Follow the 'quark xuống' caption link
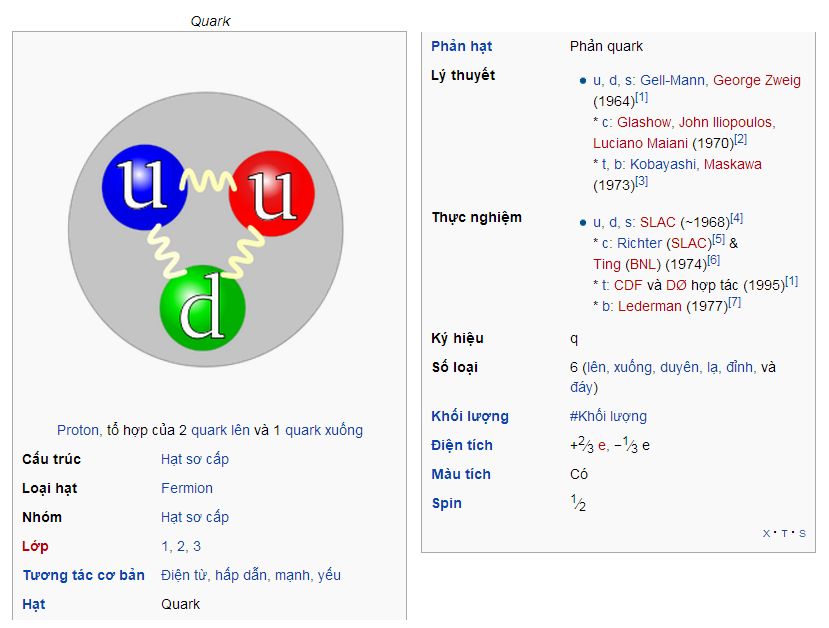Screen dimensions: 829x628 [x=324, y=430]
